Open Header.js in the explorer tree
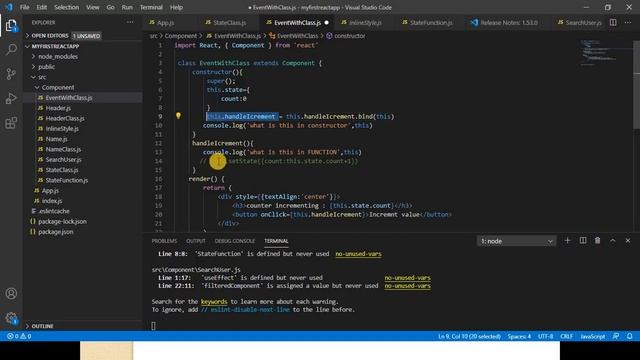 pyautogui.click(x=58, y=108)
